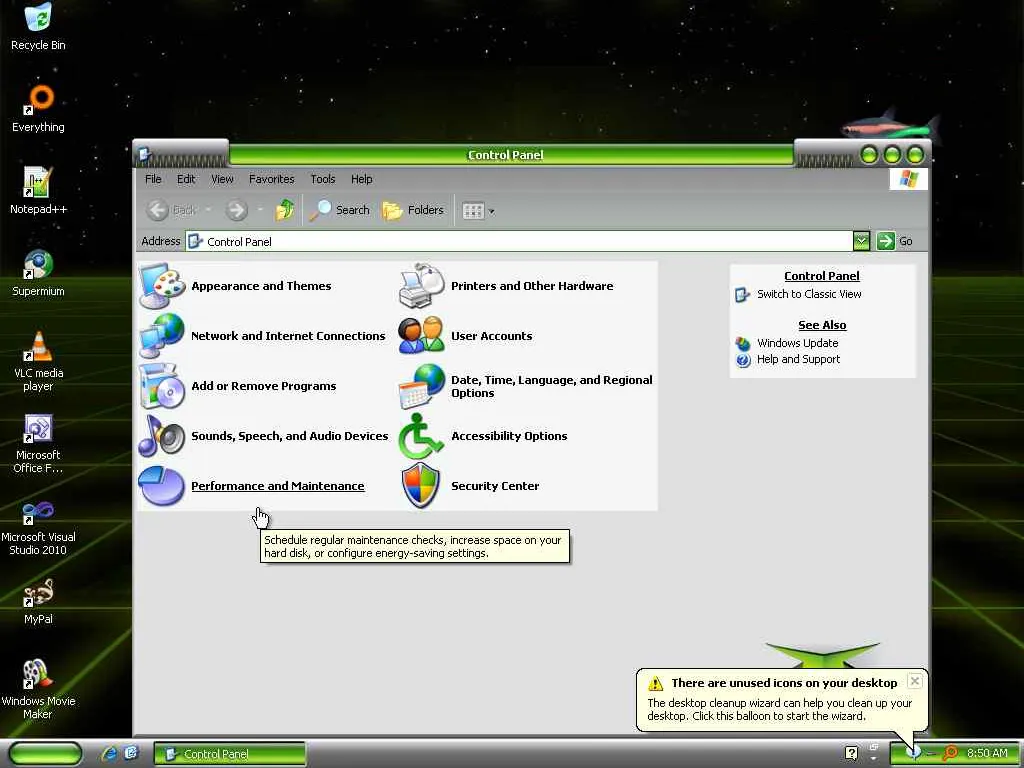The height and width of the screenshot is (768, 1024).
Task: Open the File menu
Action: pos(153,179)
